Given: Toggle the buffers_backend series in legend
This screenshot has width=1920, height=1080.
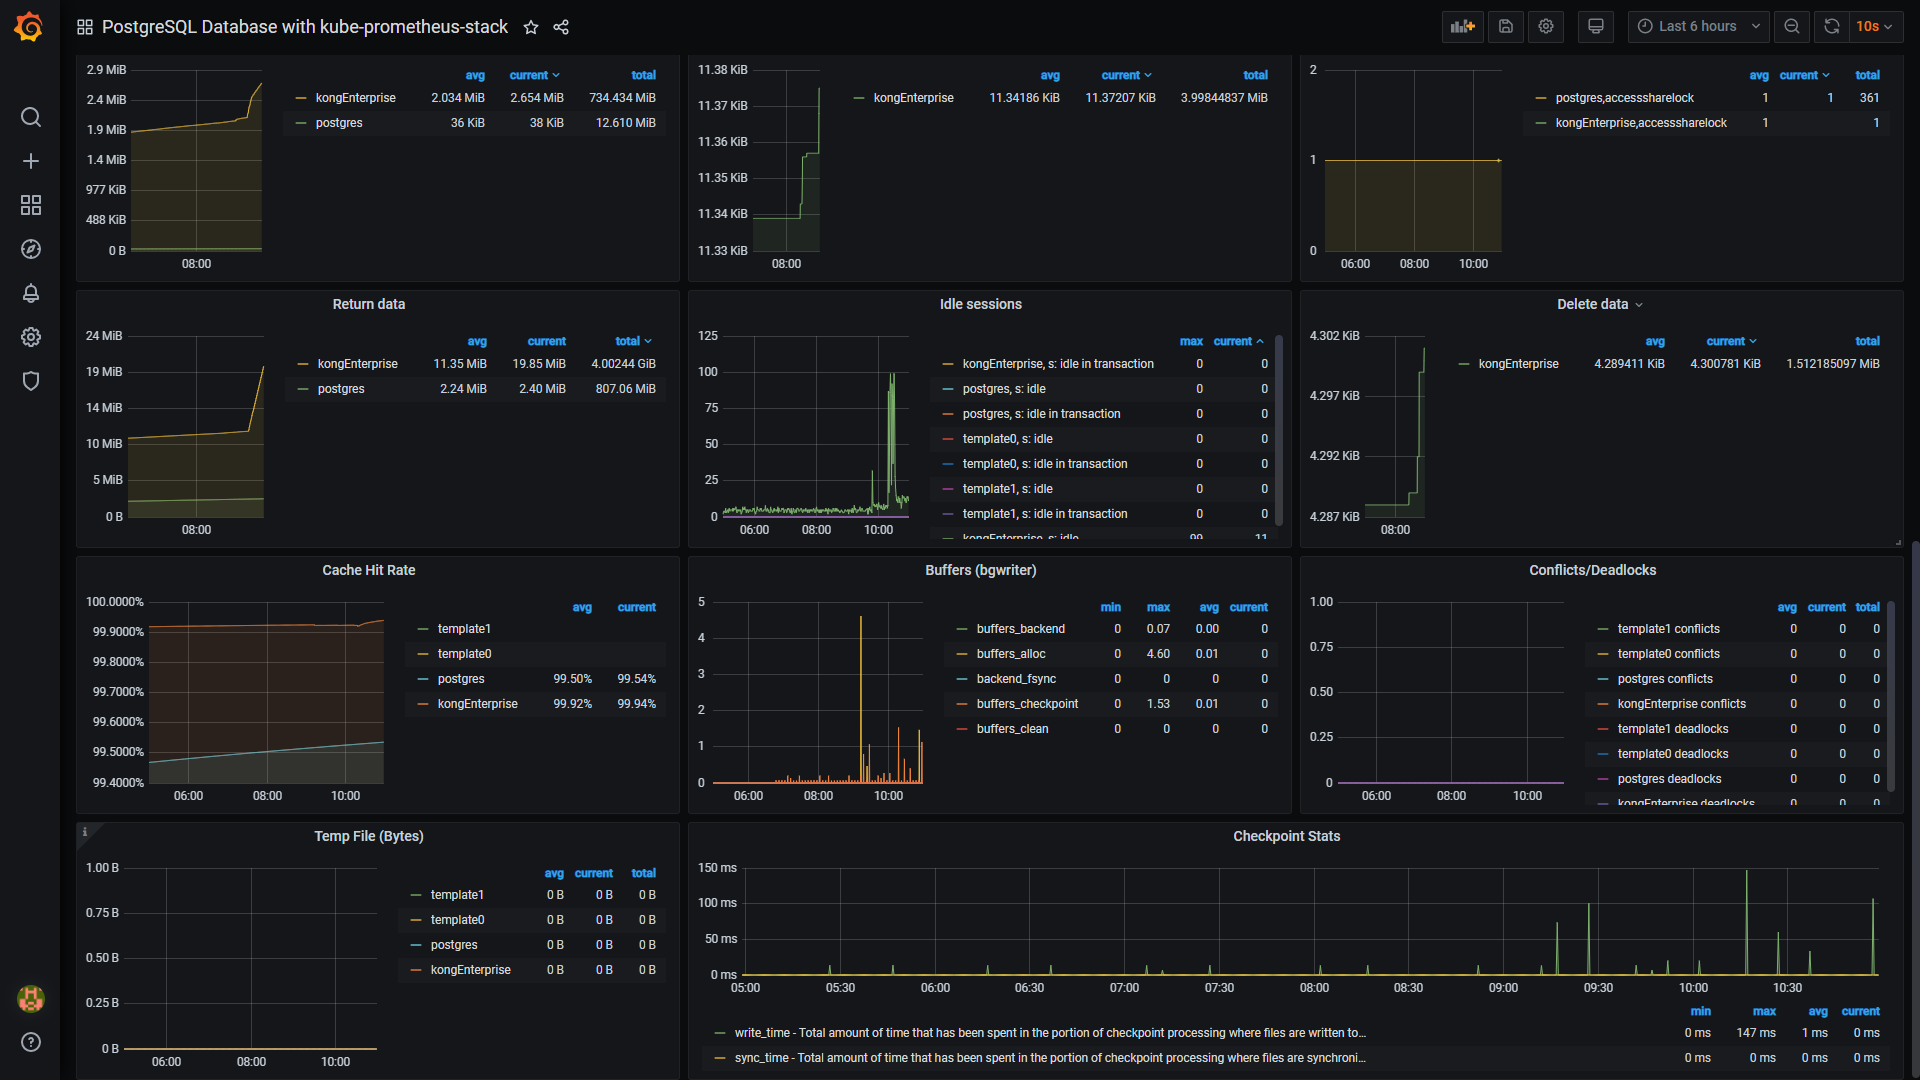Looking at the screenshot, I should point(1020,629).
